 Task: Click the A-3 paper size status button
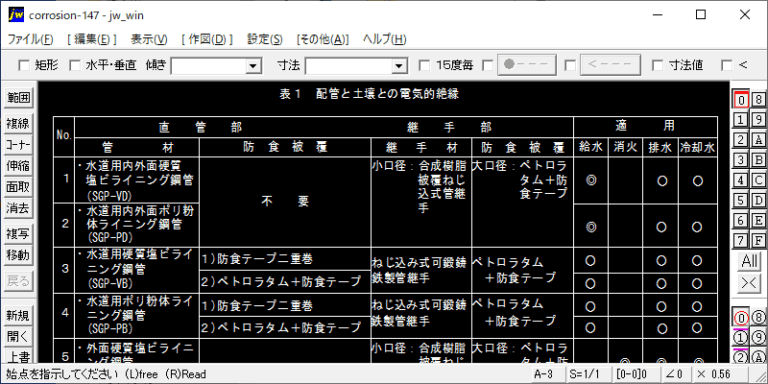point(548,375)
